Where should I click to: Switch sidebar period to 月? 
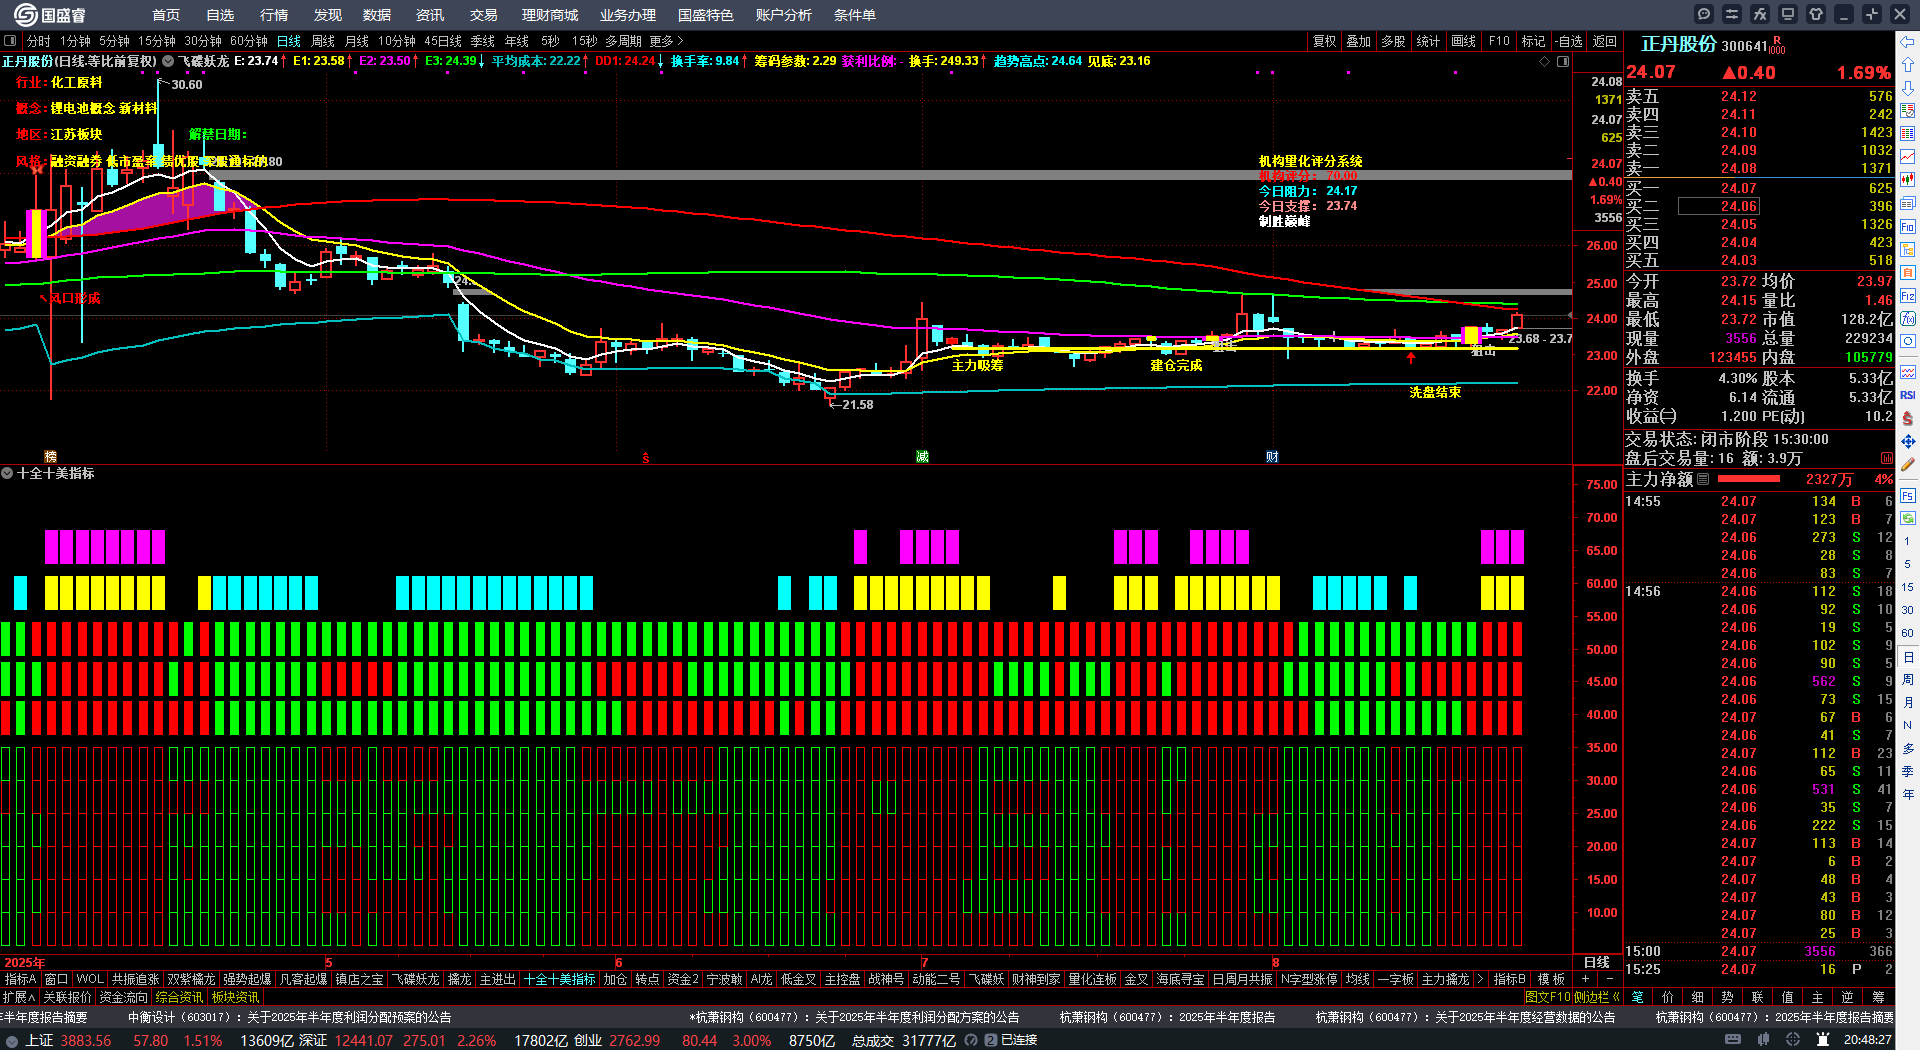(x=1908, y=703)
